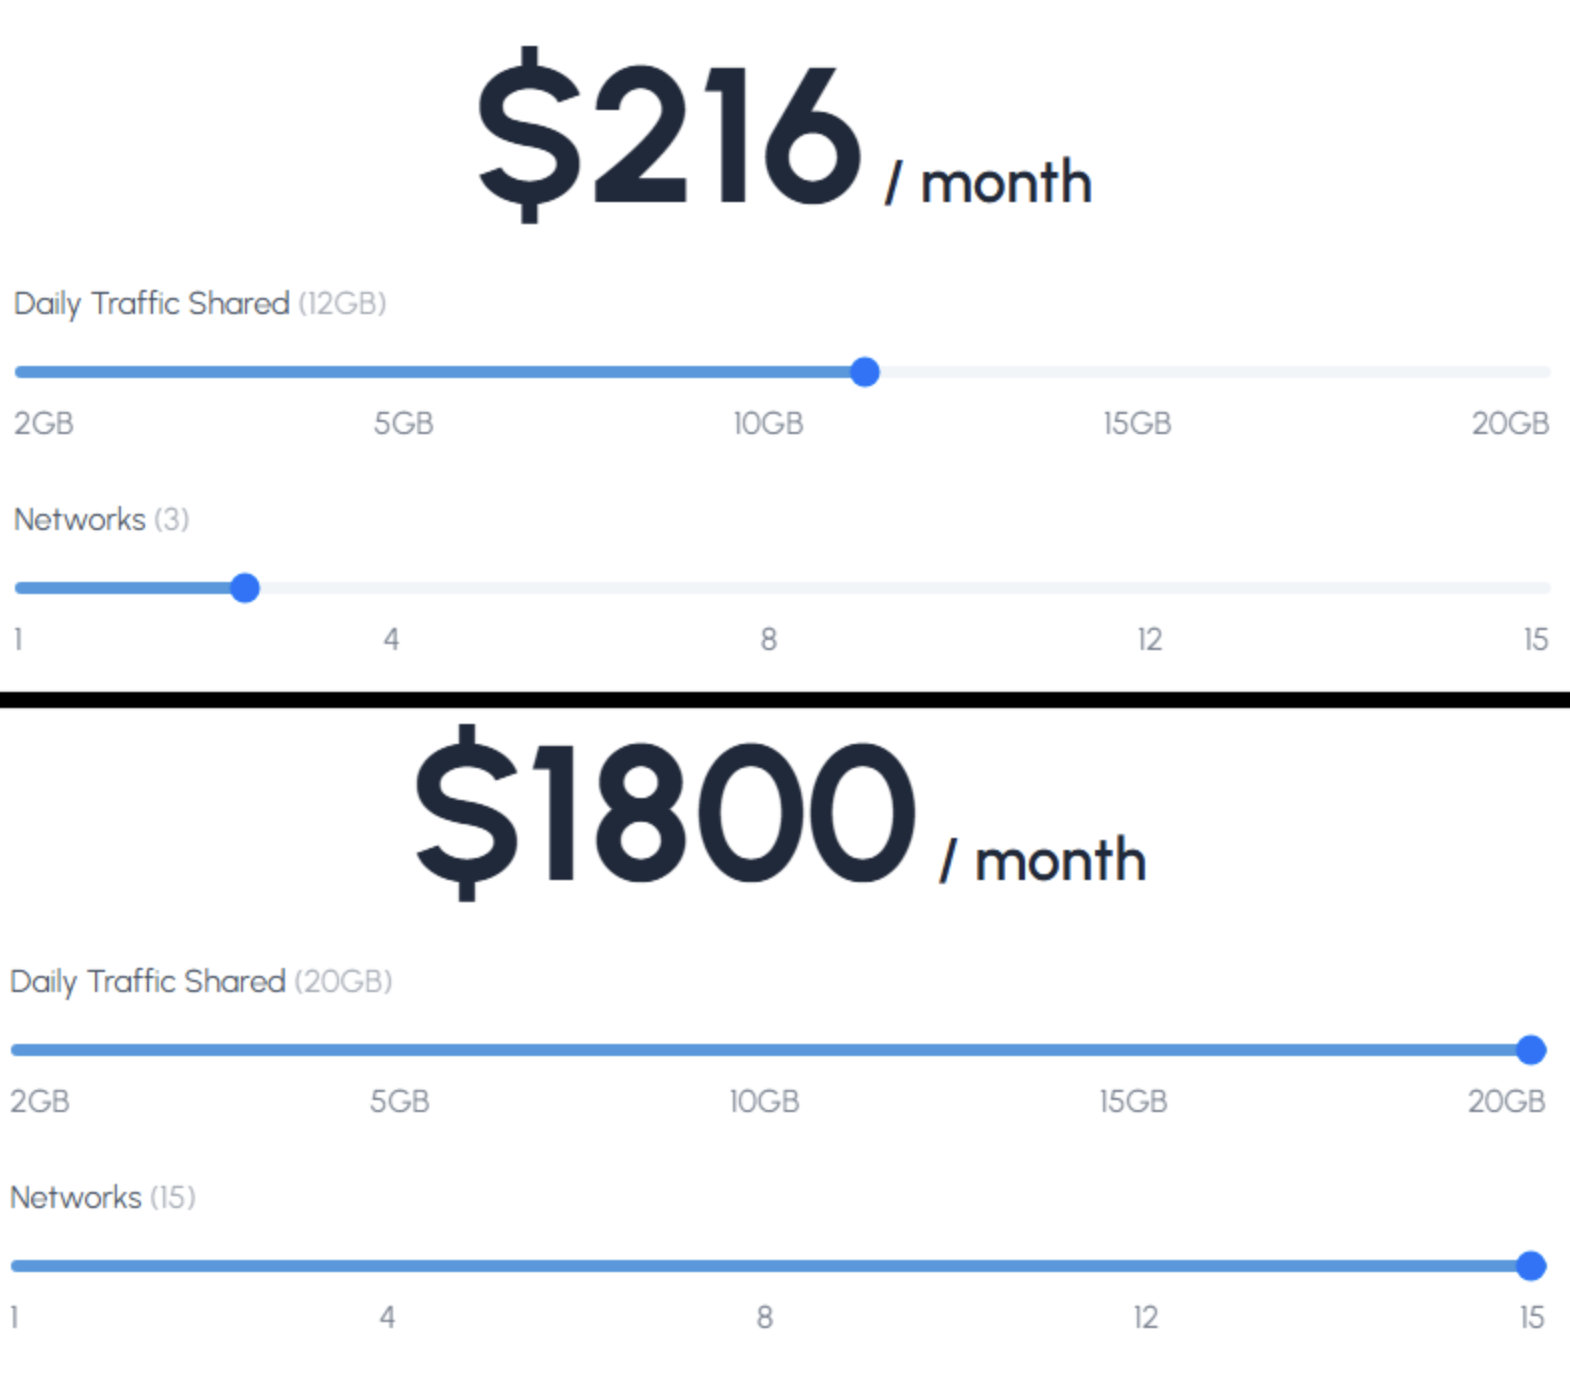Viewport: 1570px width, 1382px height.
Task: Click the 10GB tick label in the $1800 plan
Action: (x=764, y=1102)
